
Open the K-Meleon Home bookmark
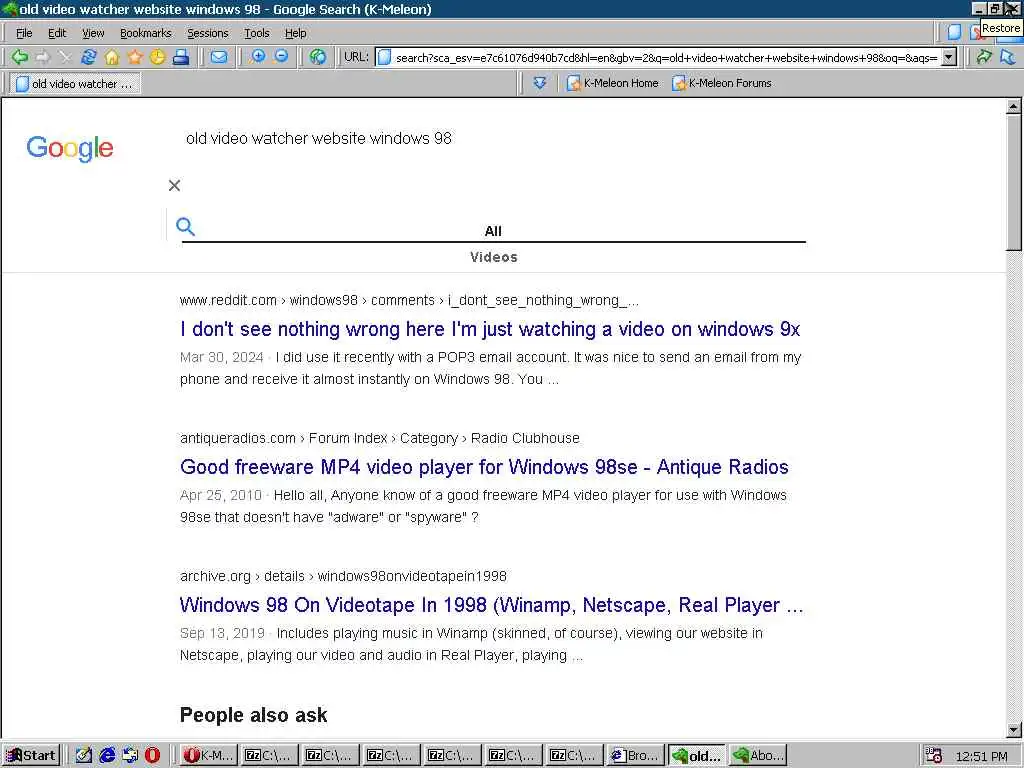613,83
